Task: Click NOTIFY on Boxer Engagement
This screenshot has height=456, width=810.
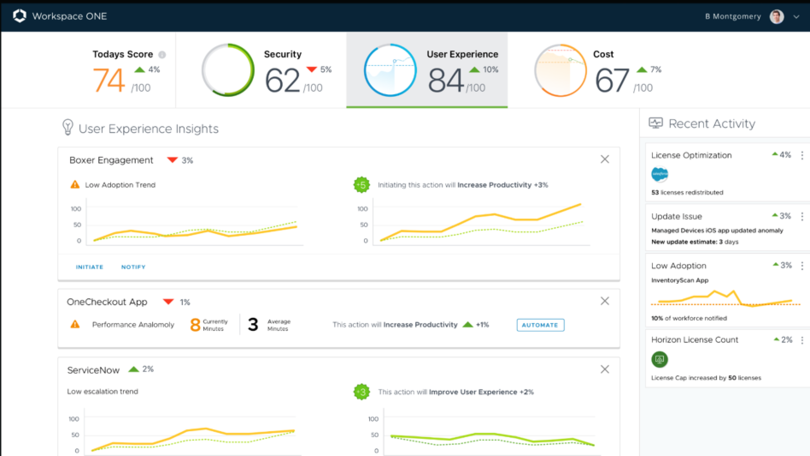Action: 133,267
